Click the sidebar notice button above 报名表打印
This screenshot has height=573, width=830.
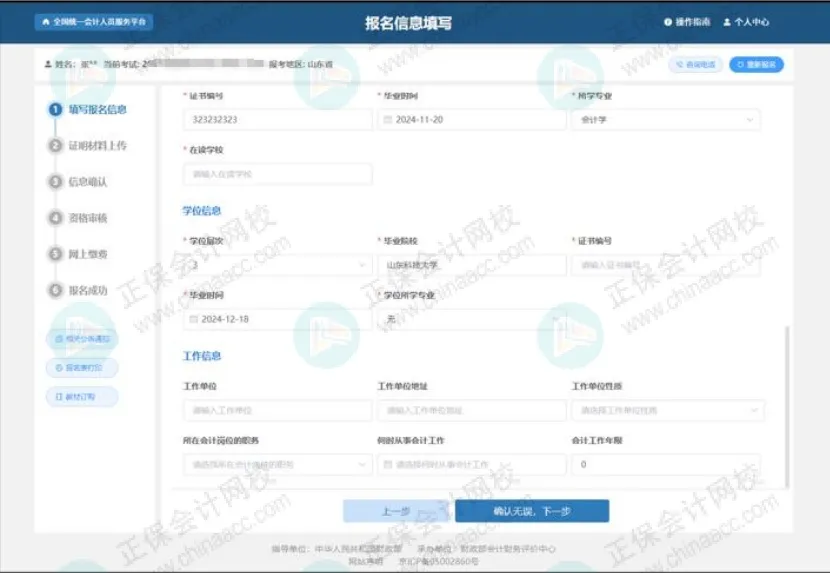[82, 339]
